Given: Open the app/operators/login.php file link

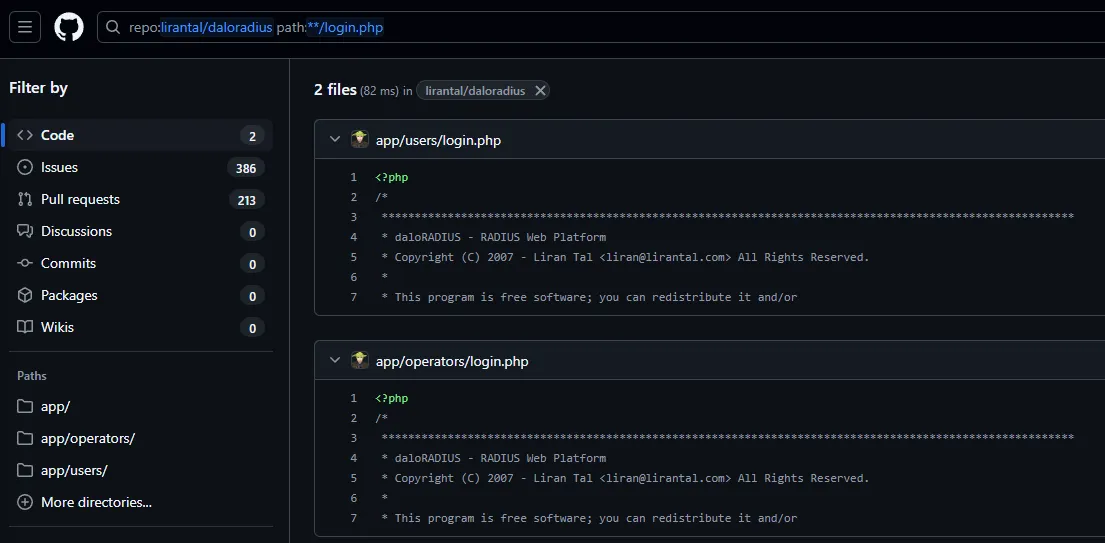Looking at the screenshot, I should click(x=452, y=361).
